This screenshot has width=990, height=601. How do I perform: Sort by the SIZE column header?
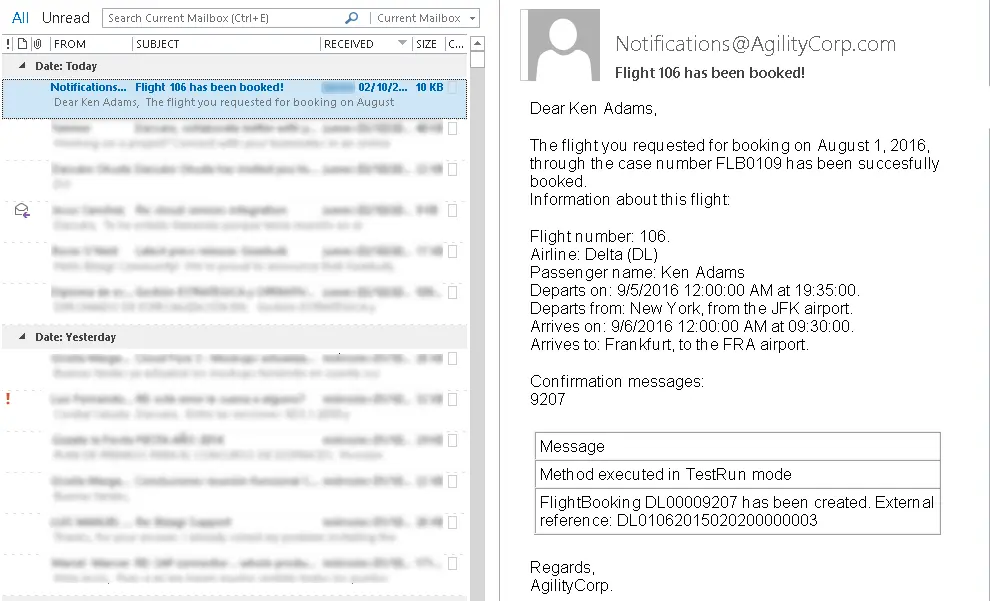coord(428,44)
